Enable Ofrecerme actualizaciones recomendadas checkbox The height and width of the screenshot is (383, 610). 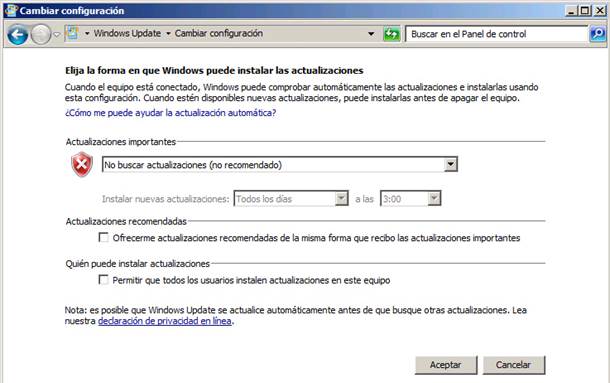(x=103, y=237)
